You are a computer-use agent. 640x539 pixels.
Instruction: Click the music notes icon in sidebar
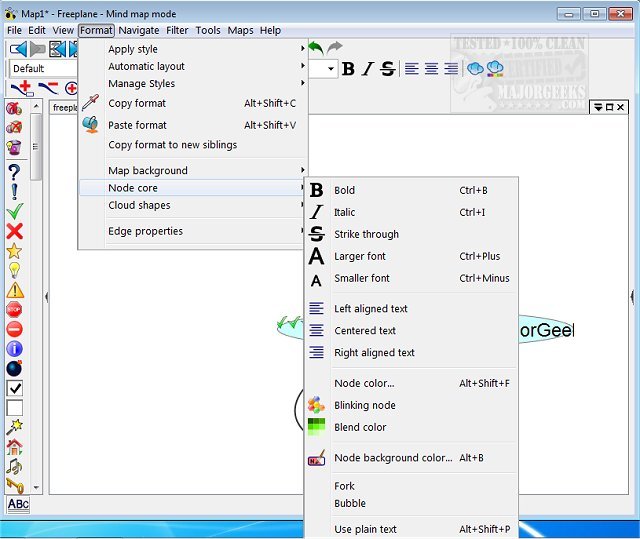tap(14, 466)
